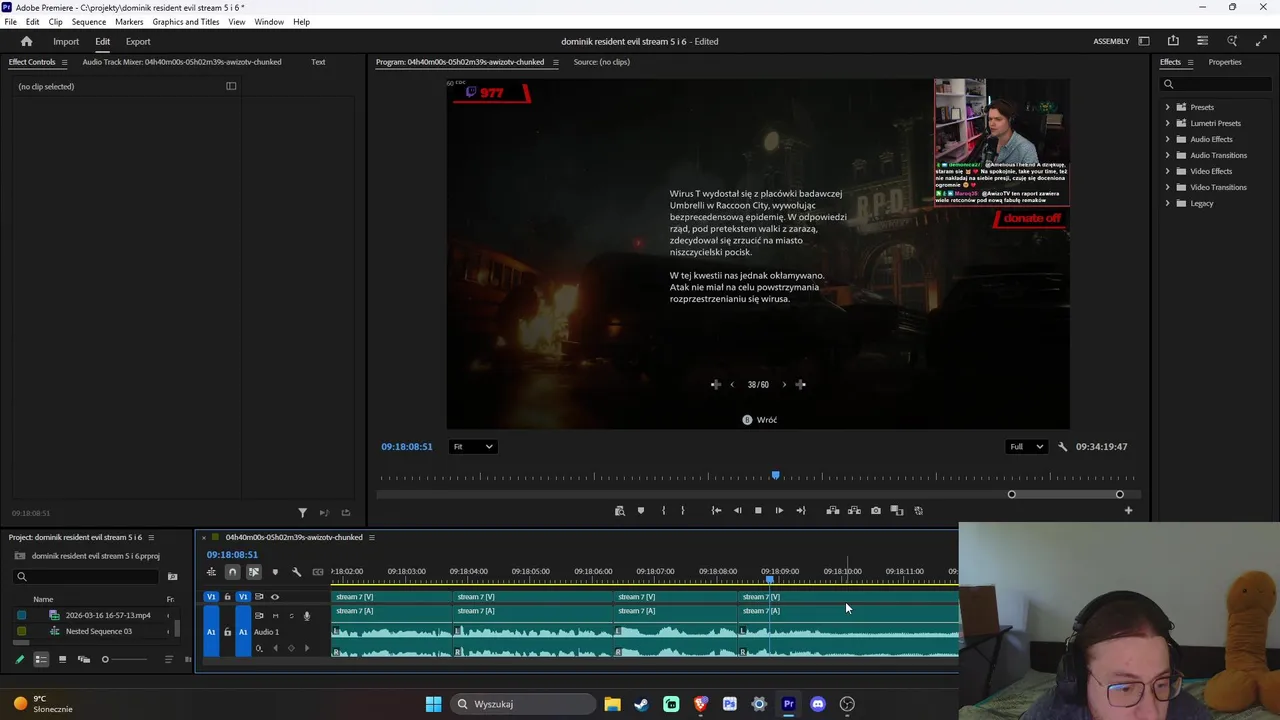This screenshot has height=720, width=1280.
Task: Expand the Video Effects folder
Action: [x=1167, y=171]
